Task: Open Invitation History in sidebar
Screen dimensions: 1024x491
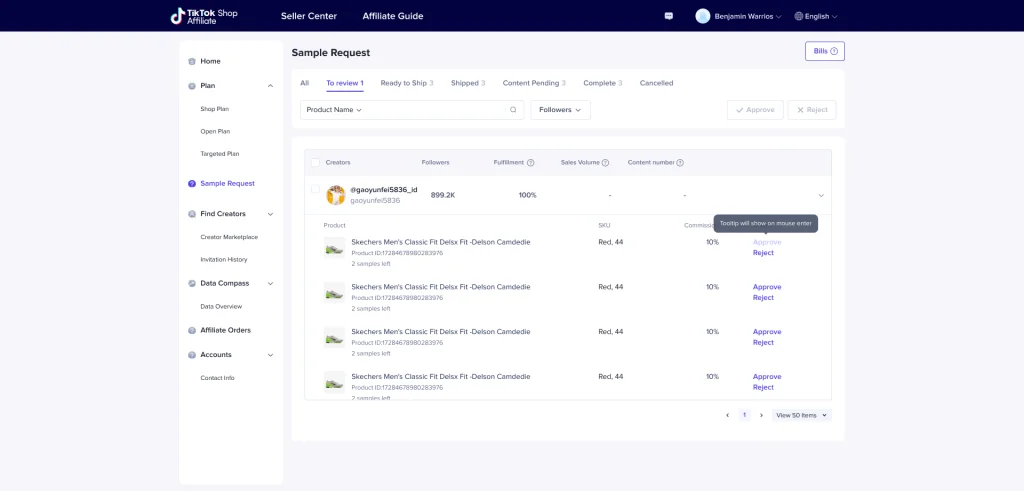Action: tap(224, 259)
